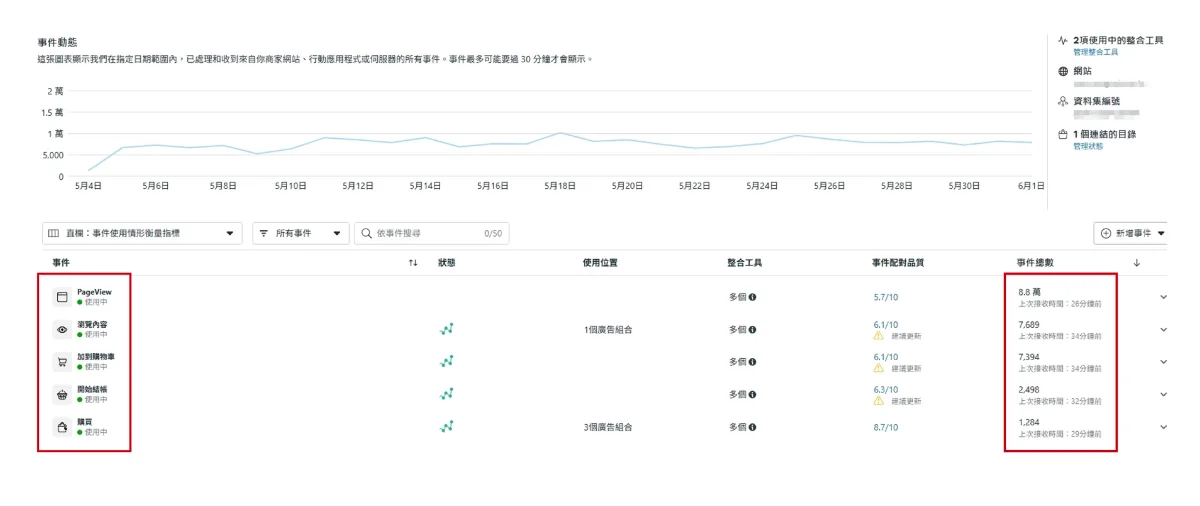Click the info icon beside 多個 in 開始結帳 row
The width and height of the screenshot is (1200, 506).
click(x=752, y=394)
